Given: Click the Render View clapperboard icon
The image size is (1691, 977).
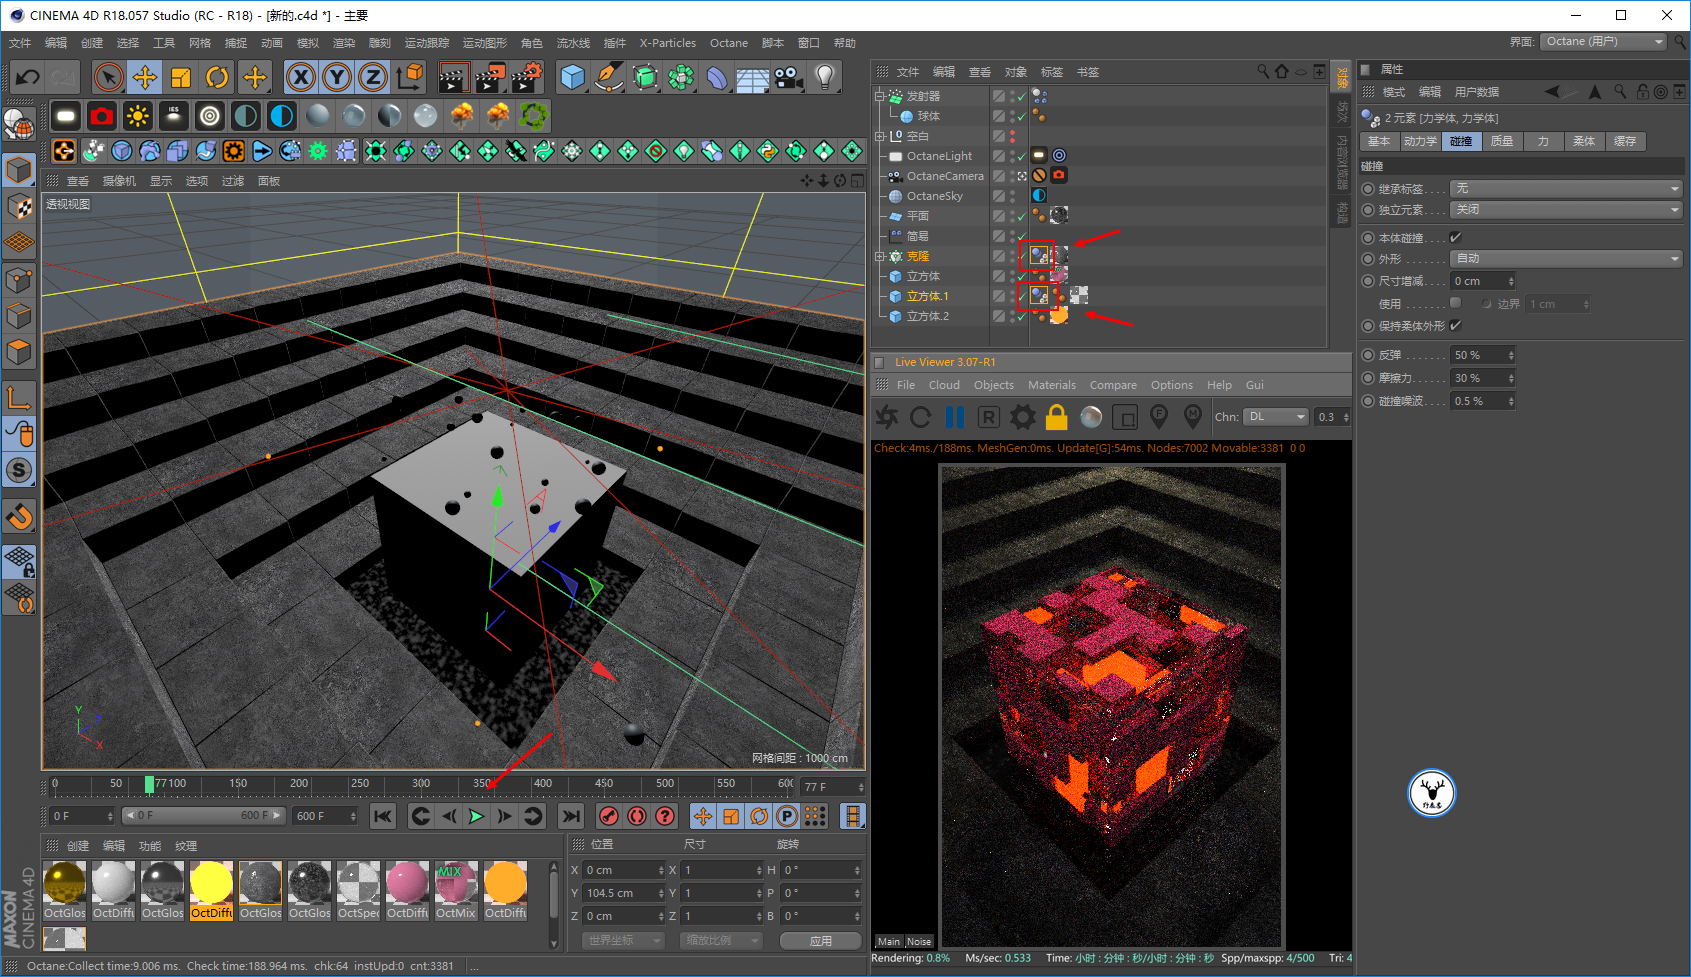Looking at the screenshot, I should click(x=453, y=77).
